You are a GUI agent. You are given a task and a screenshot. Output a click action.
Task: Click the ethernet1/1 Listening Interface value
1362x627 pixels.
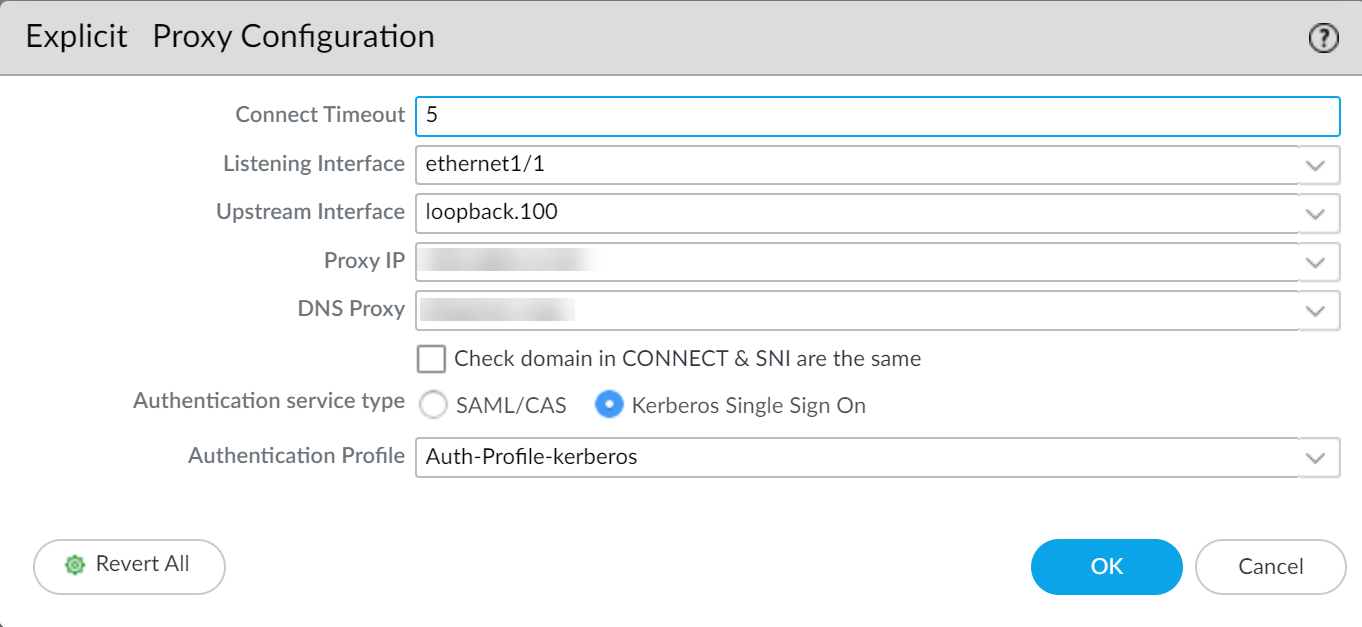(x=485, y=165)
